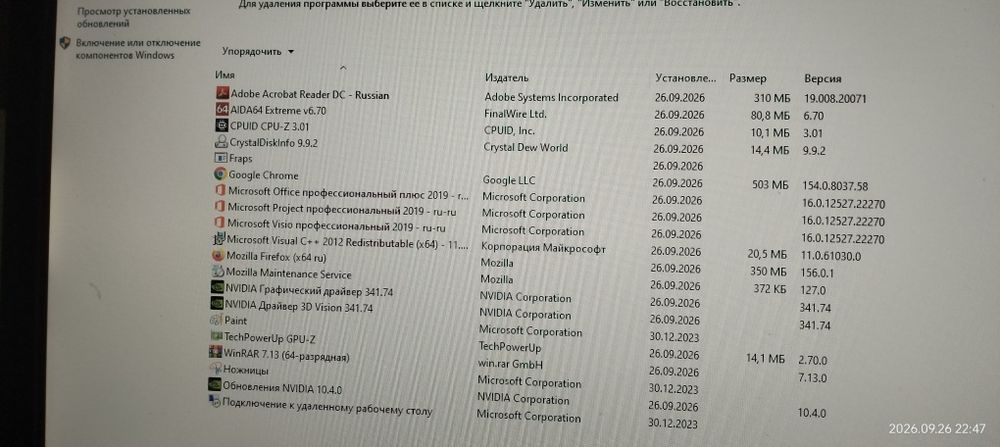The height and width of the screenshot is (447, 1000).
Task: Click publisher Корпорация Майкрософт
Action: point(543,247)
